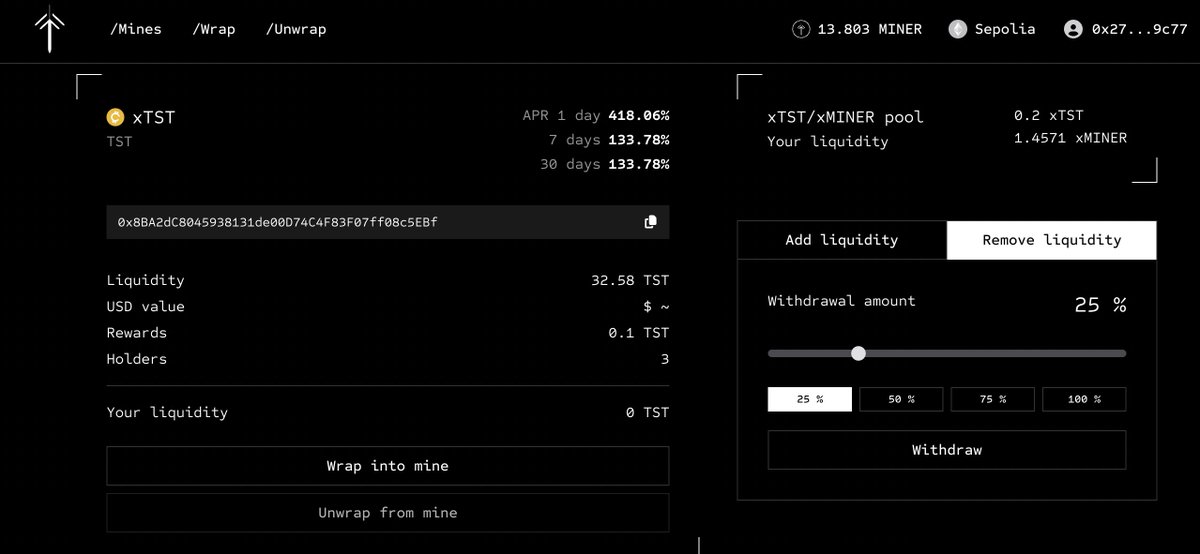Copy the xTST contract address
1200x554 pixels.
tap(651, 222)
